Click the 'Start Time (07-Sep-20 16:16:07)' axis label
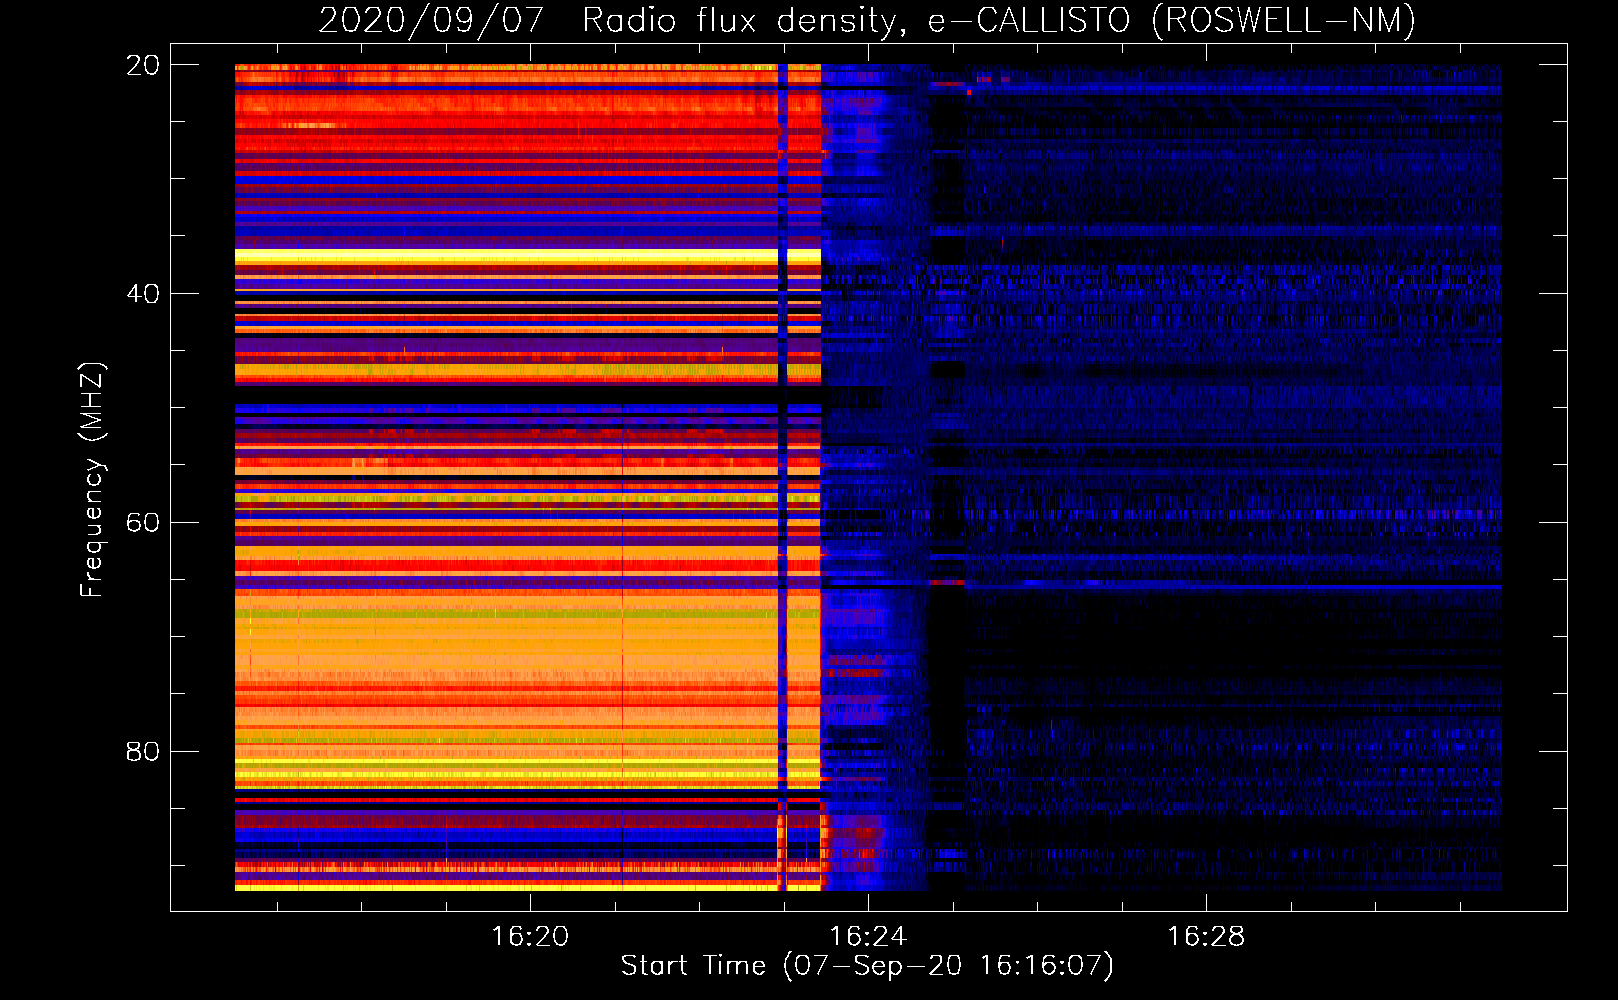1618x1000 pixels. 867,966
